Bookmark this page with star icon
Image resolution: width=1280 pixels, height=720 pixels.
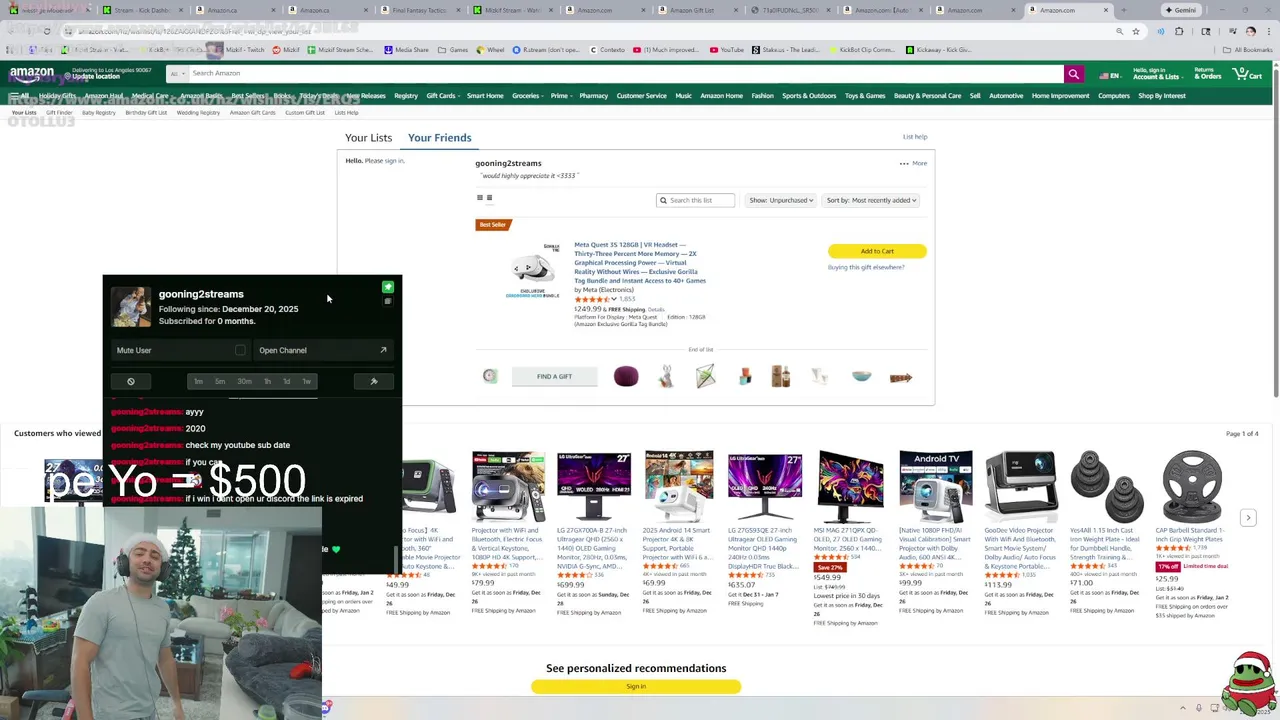[1136, 31]
